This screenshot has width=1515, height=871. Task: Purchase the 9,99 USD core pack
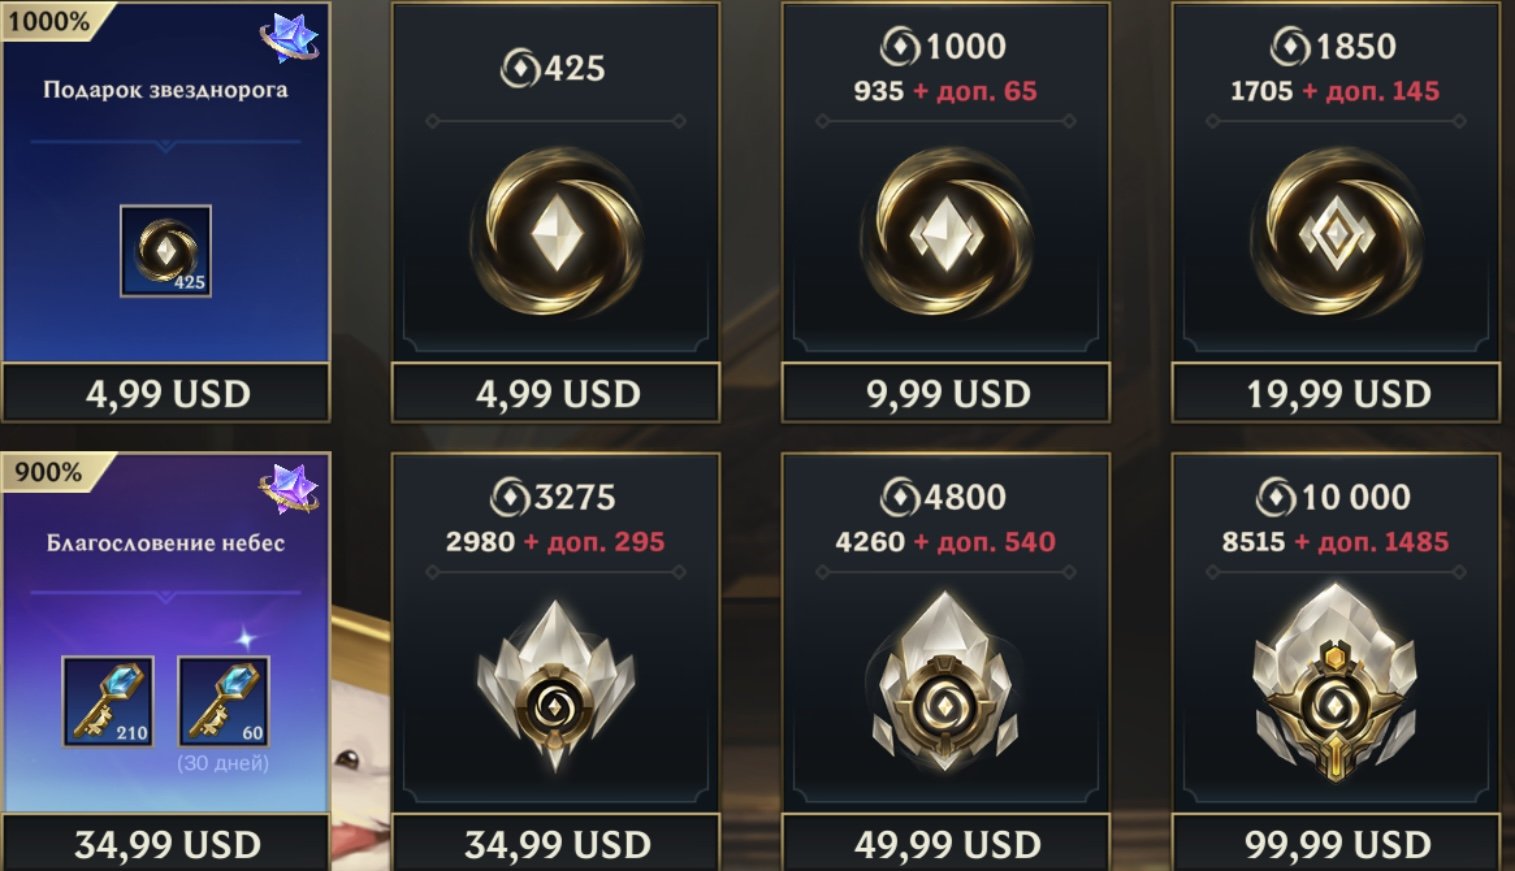click(946, 393)
